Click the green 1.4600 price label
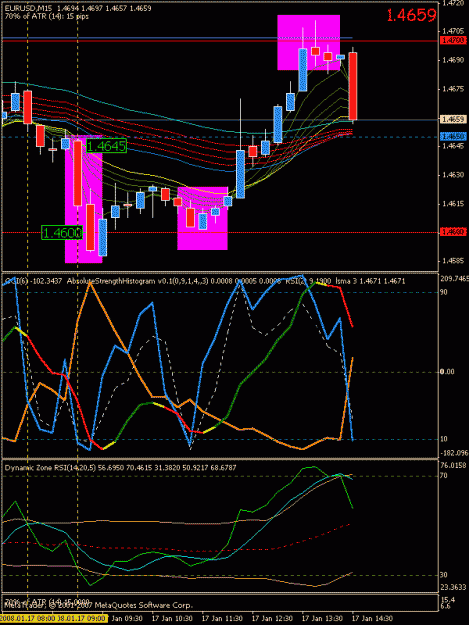 pyautogui.click(x=62, y=232)
